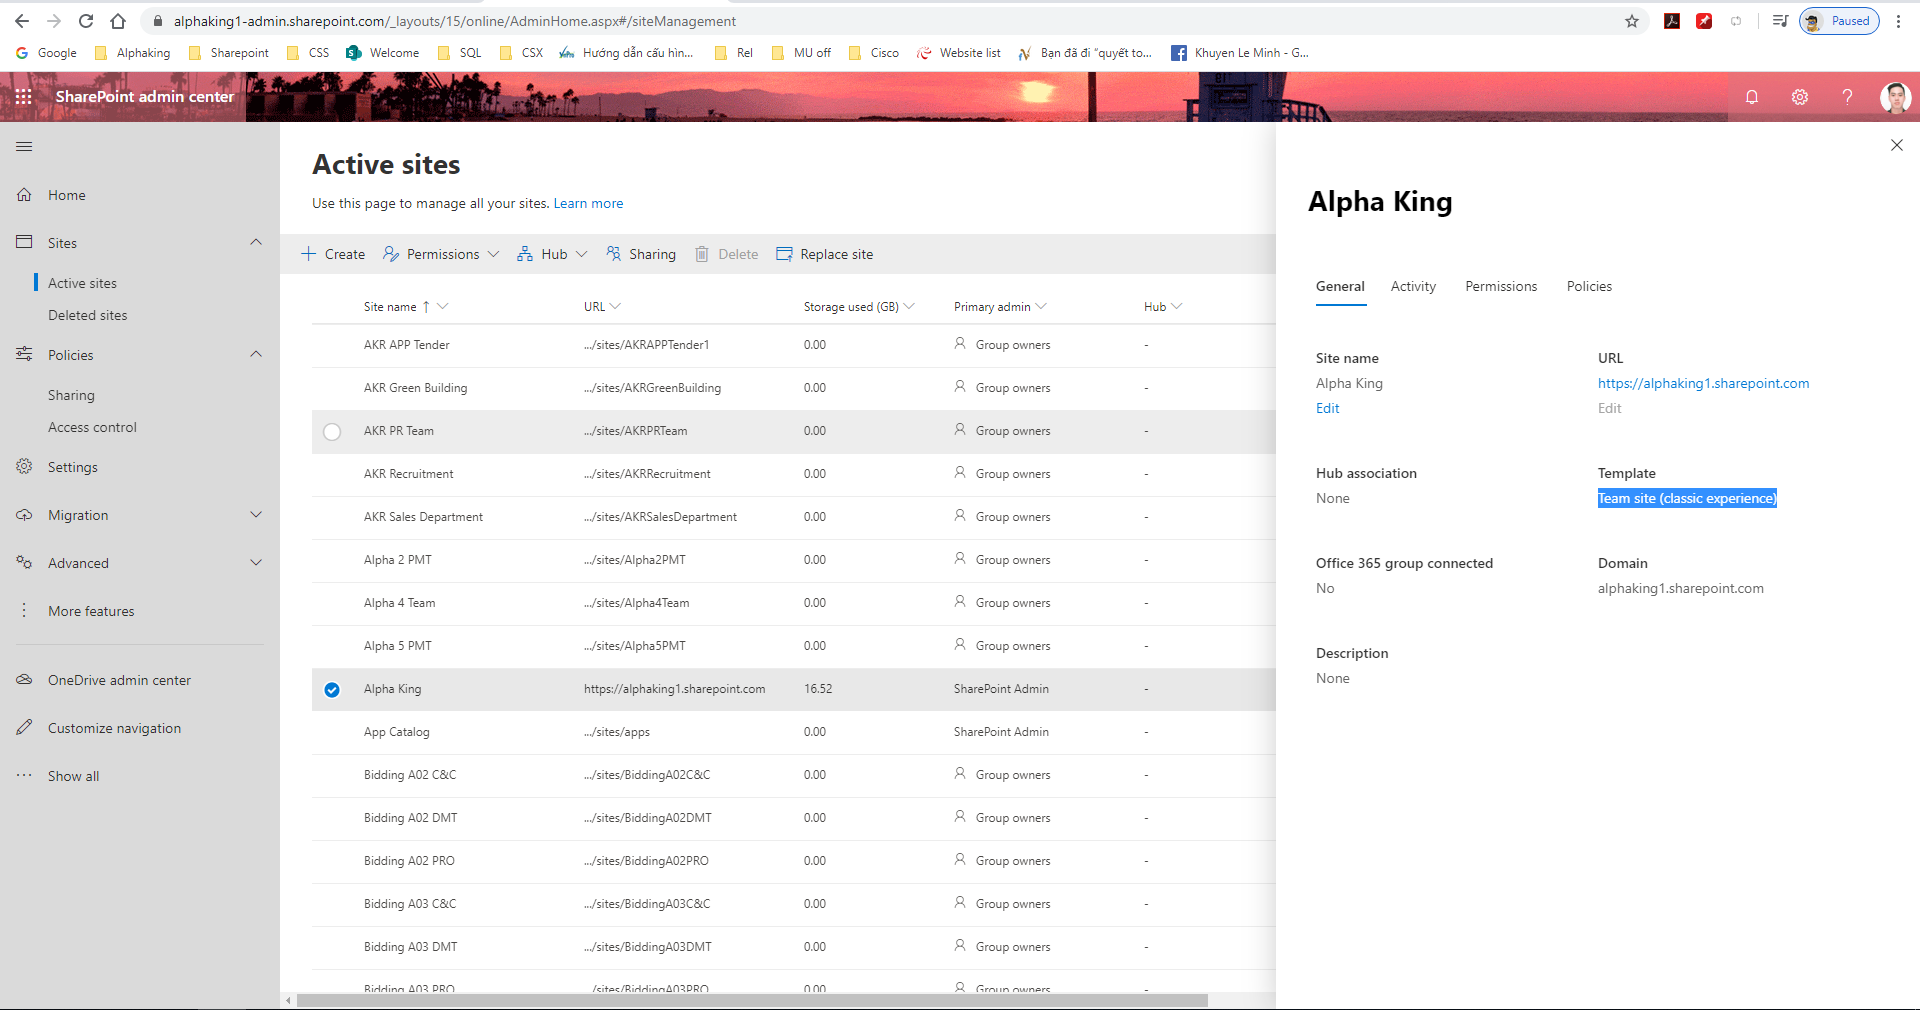Open the Permissions dropdown in toolbar
Image resolution: width=1920 pixels, height=1010 pixels.
tap(441, 254)
